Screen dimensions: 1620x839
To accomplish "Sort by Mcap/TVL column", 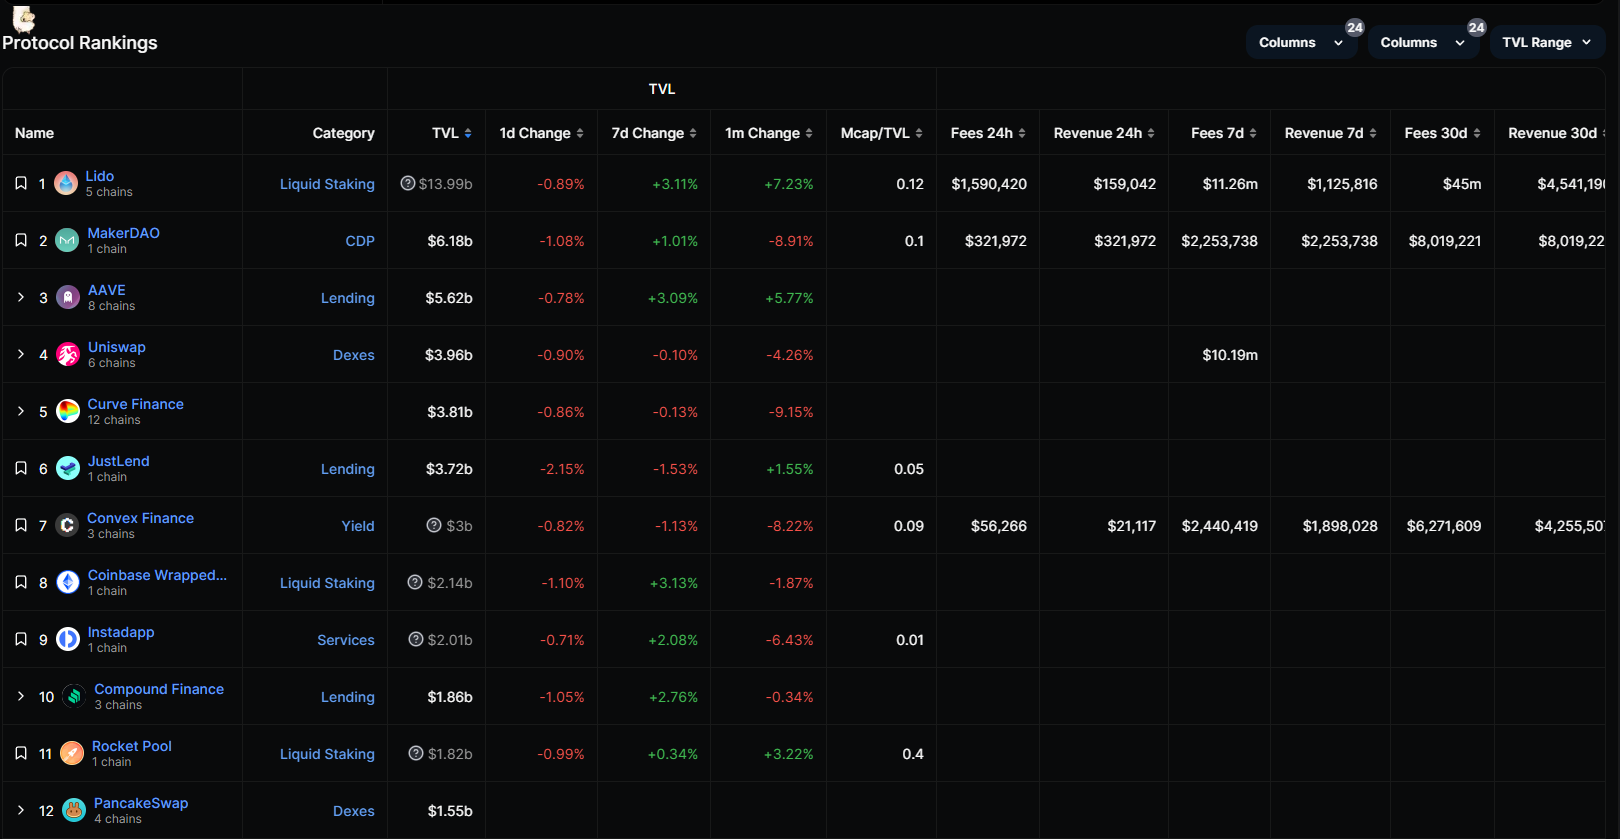I will click(x=882, y=133).
